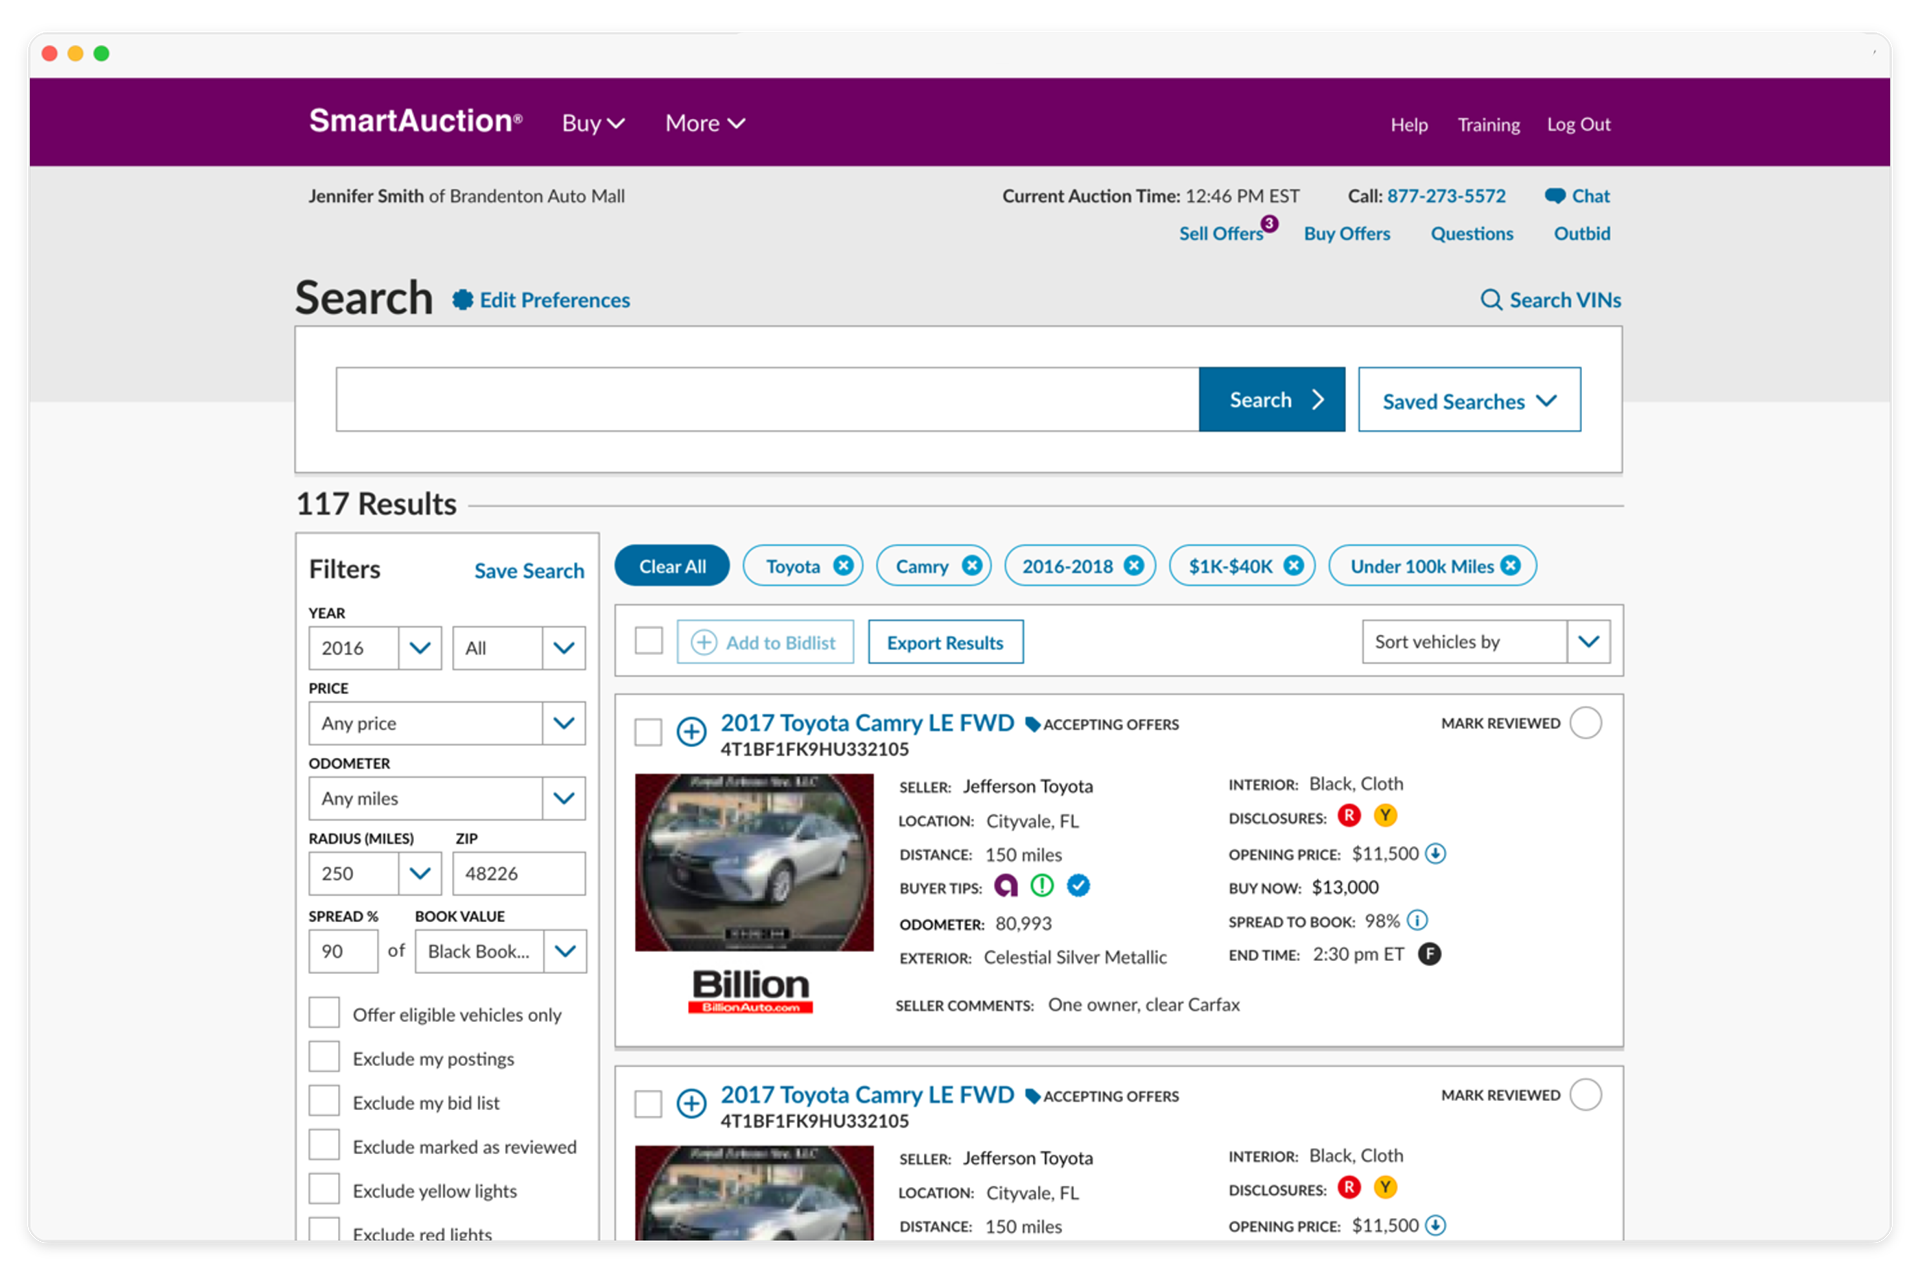Enable Exclude marked as reviewed checkbox
The height and width of the screenshot is (1273, 1920).
click(324, 1145)
